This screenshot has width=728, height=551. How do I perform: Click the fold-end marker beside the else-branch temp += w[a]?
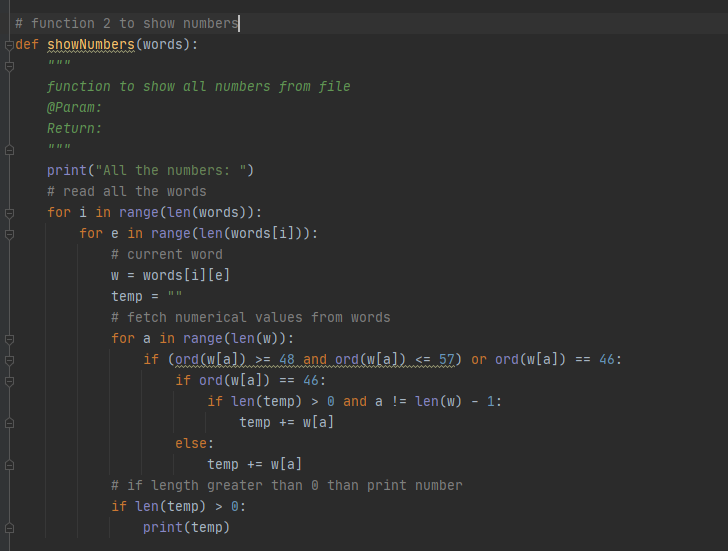pos(9,465)
